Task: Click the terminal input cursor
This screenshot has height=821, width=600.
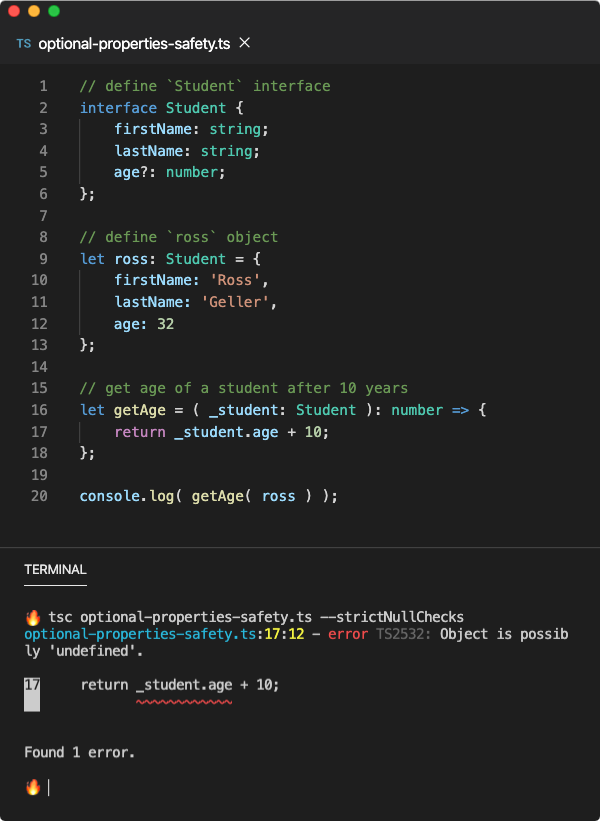Action: point(47,787)
